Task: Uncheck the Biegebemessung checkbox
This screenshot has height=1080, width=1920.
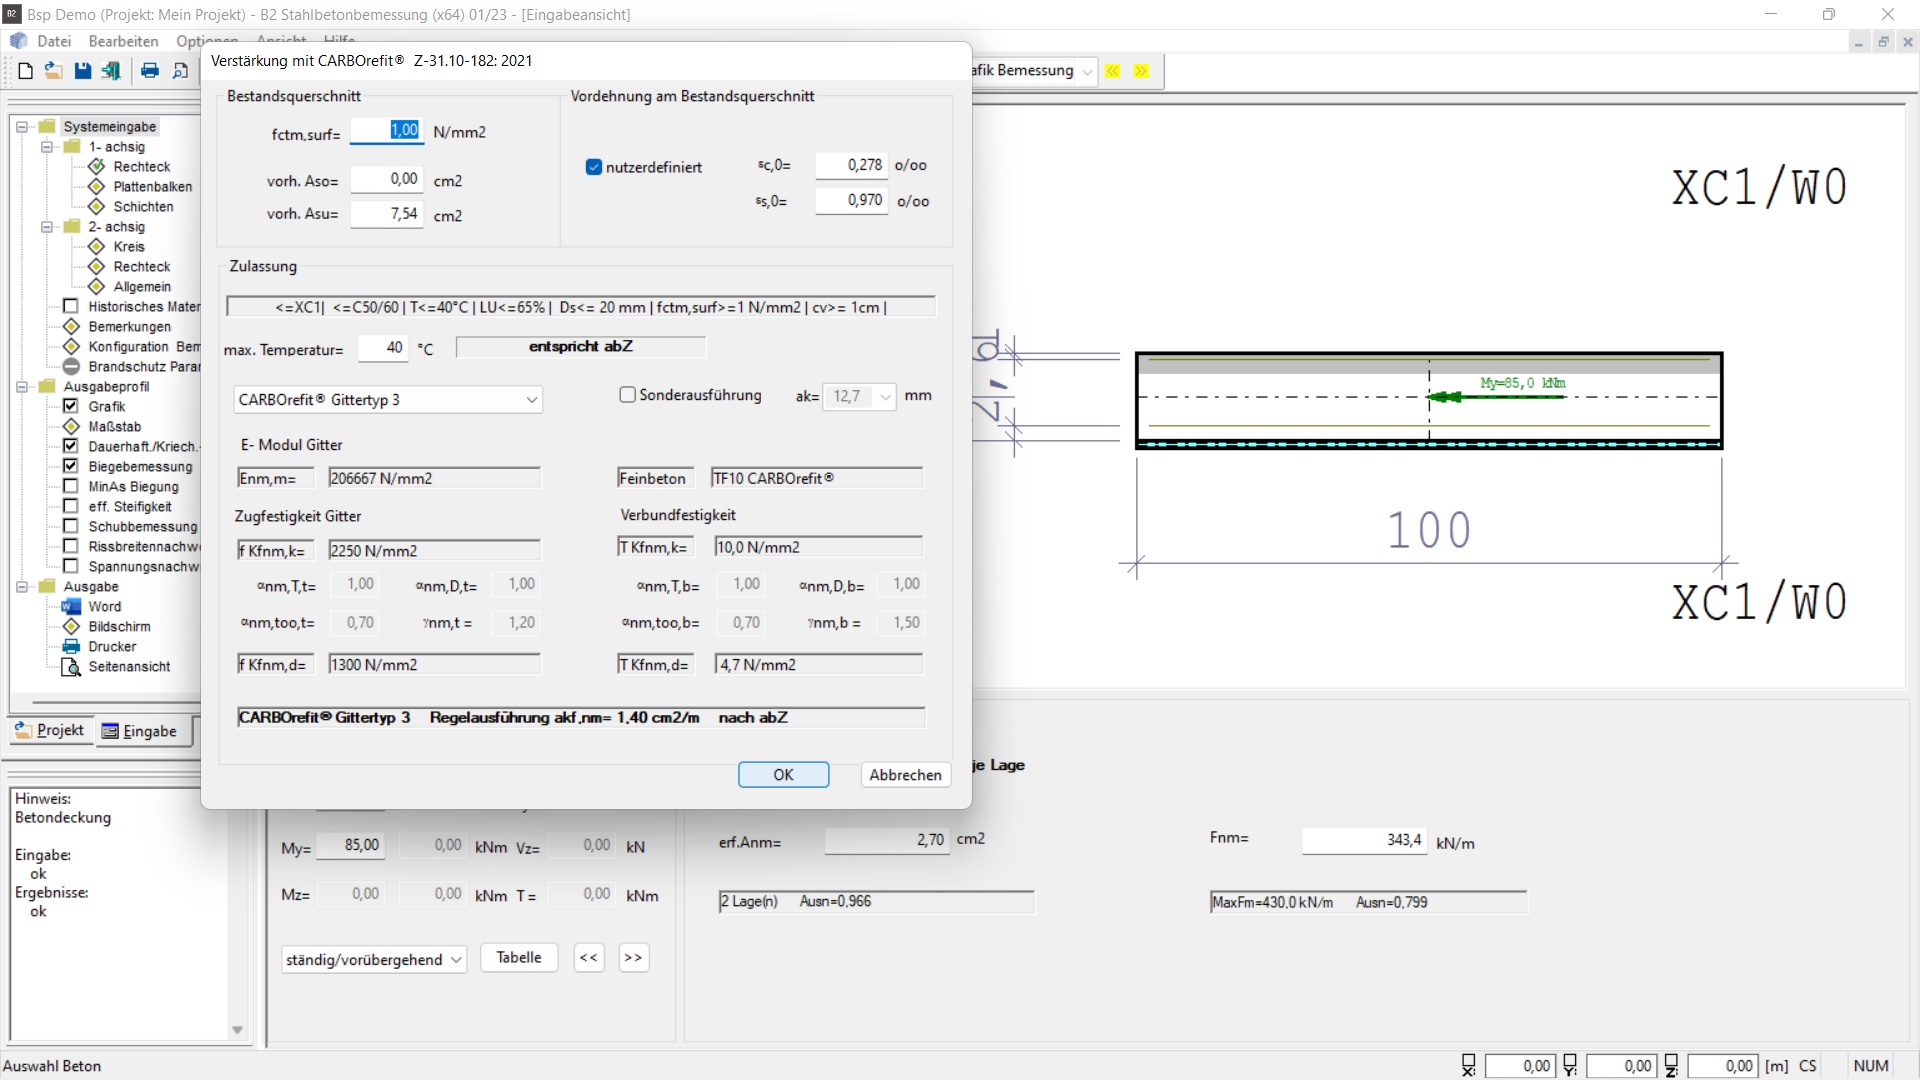Action: click(71, 466)
